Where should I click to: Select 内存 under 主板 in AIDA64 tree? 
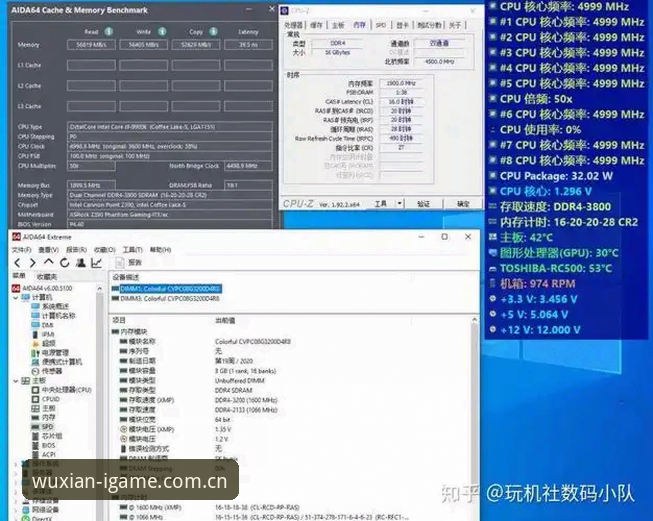click(x=44, y=417)
